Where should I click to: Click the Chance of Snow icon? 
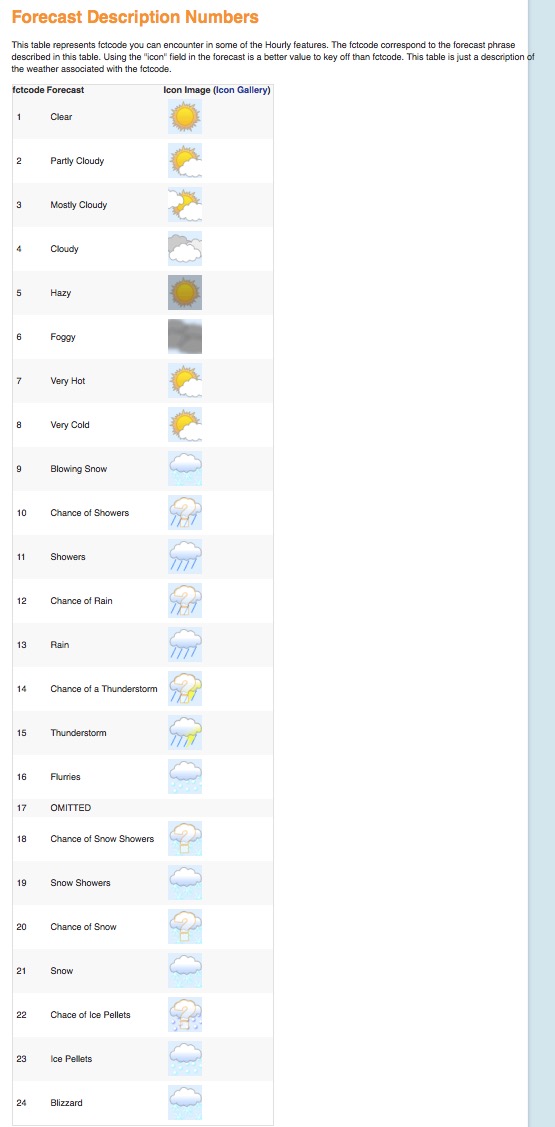(x=185, y=926)
